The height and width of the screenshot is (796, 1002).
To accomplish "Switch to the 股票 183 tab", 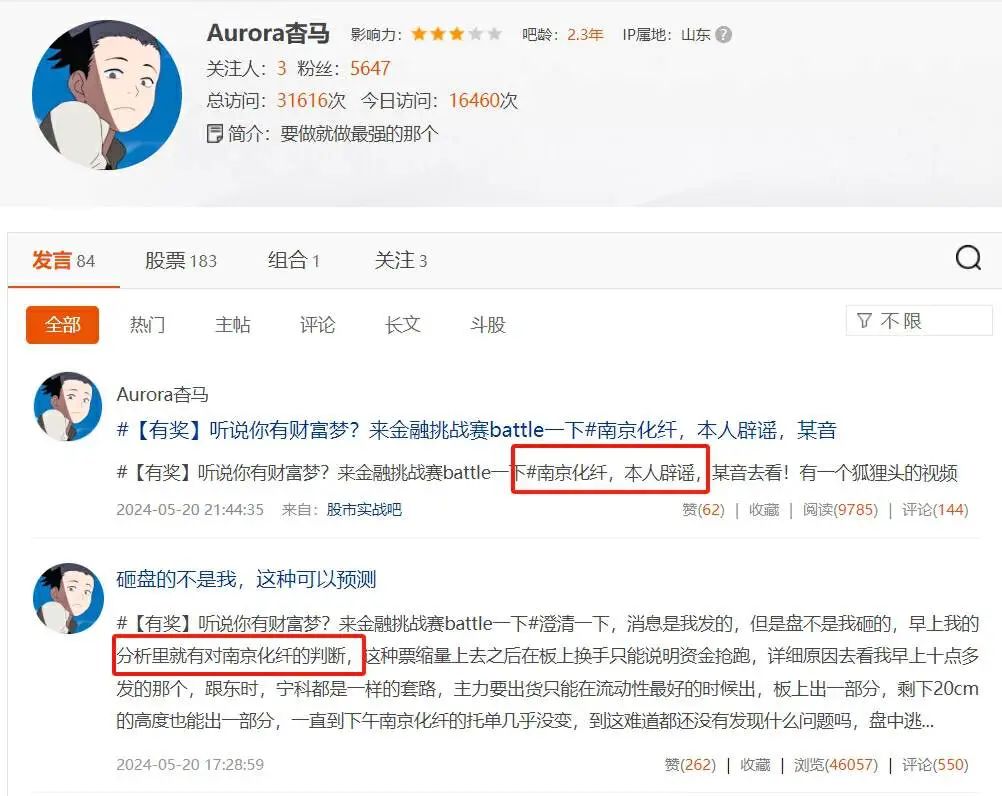I will 181,261.
